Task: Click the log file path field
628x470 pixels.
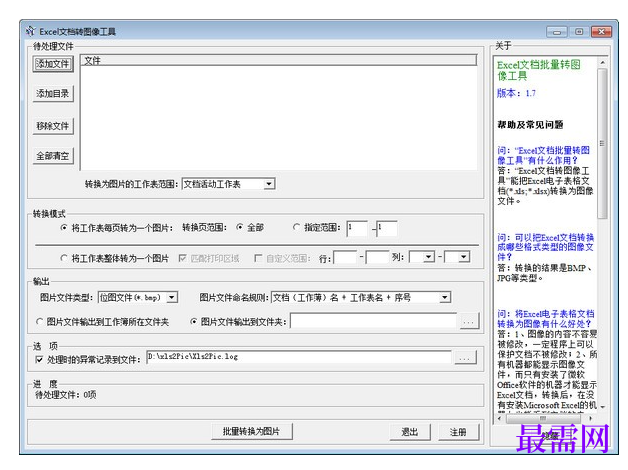Action: point(299,357)
